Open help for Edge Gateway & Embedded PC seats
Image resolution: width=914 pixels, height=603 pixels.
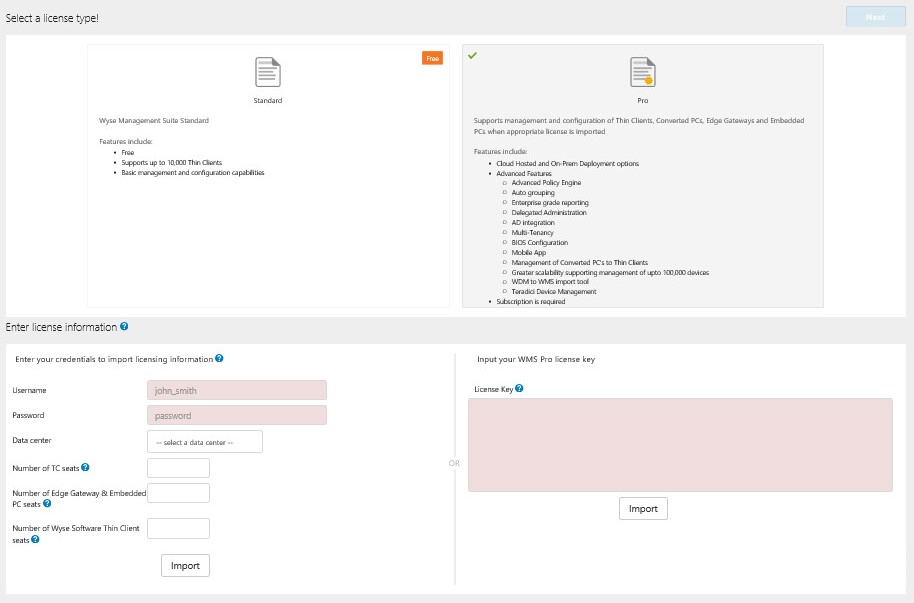tap(47, 503)
